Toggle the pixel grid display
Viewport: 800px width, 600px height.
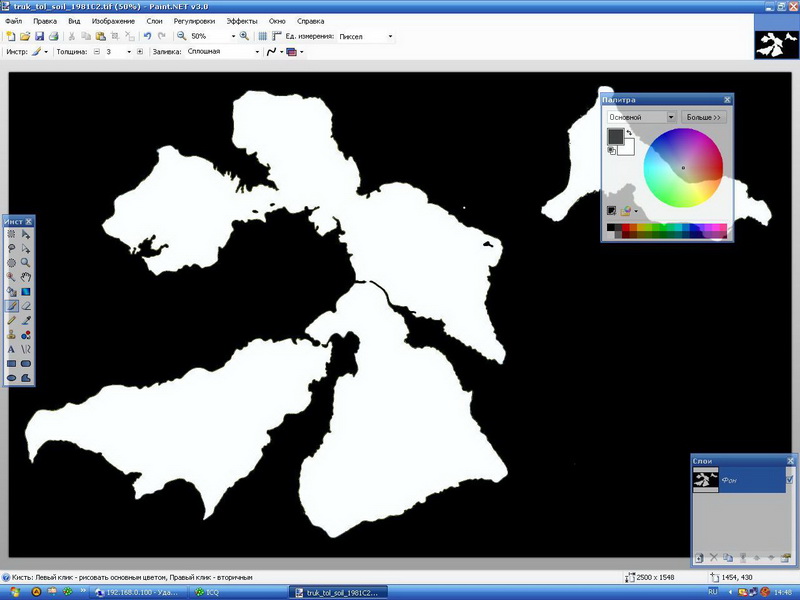tap(262, 36)
